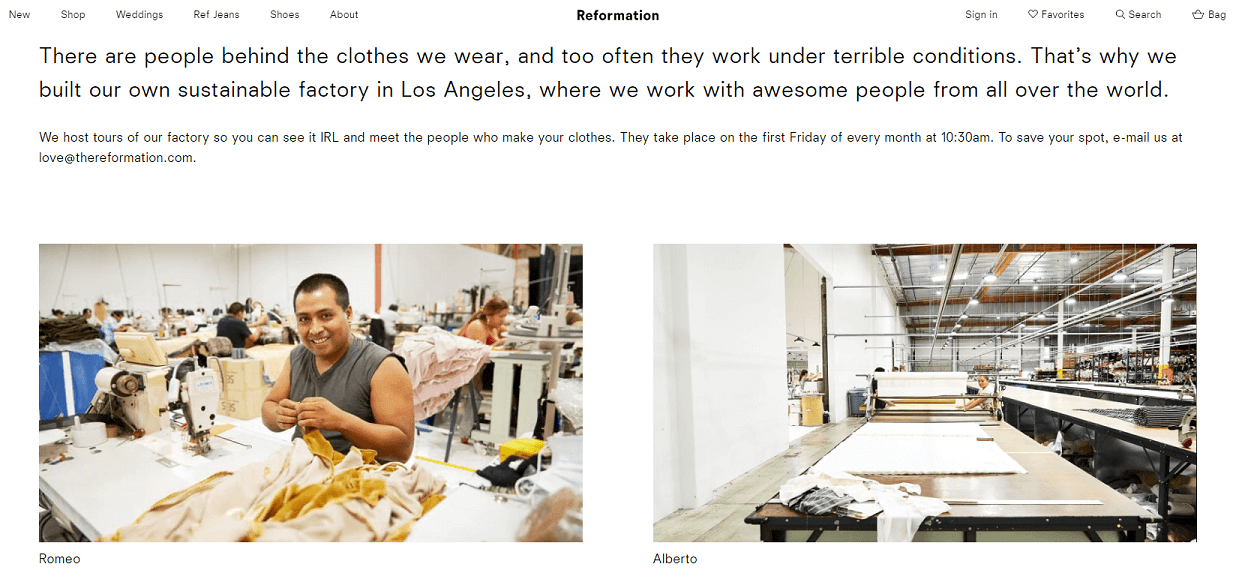Viewport: 1239px width, 579px height.
Task: Click the Search text label
Action: (1145, 15)
